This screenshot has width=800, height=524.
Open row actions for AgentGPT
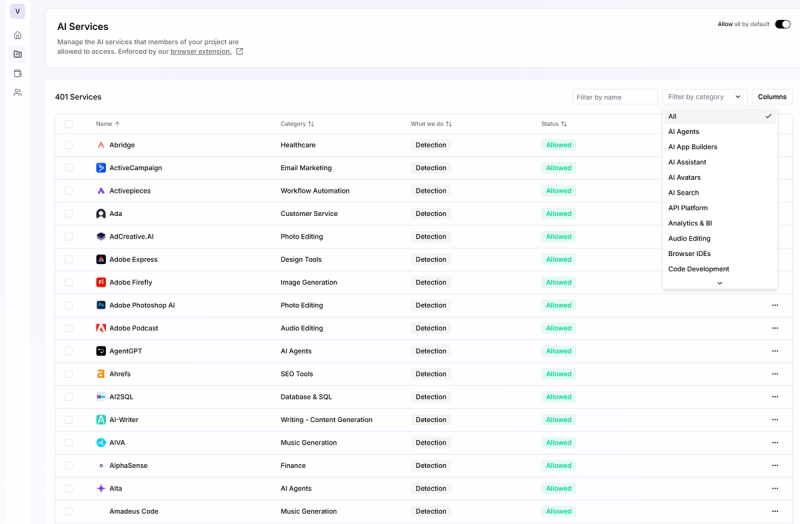[x=775, y=351]
